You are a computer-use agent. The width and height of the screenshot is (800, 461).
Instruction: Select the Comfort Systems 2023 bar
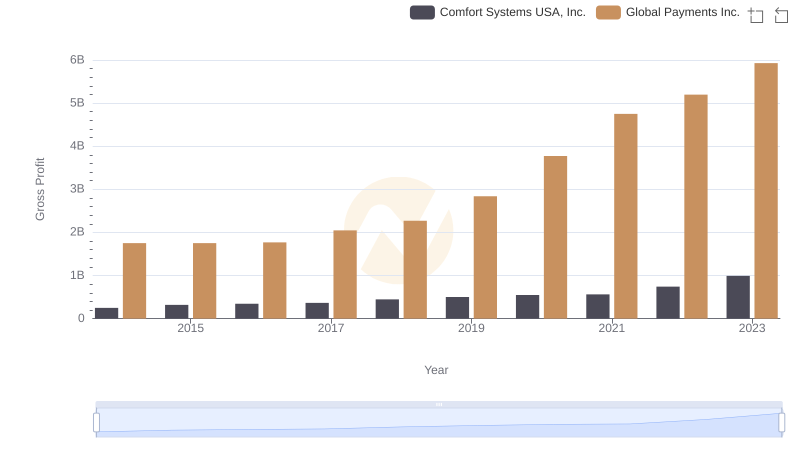738,297
